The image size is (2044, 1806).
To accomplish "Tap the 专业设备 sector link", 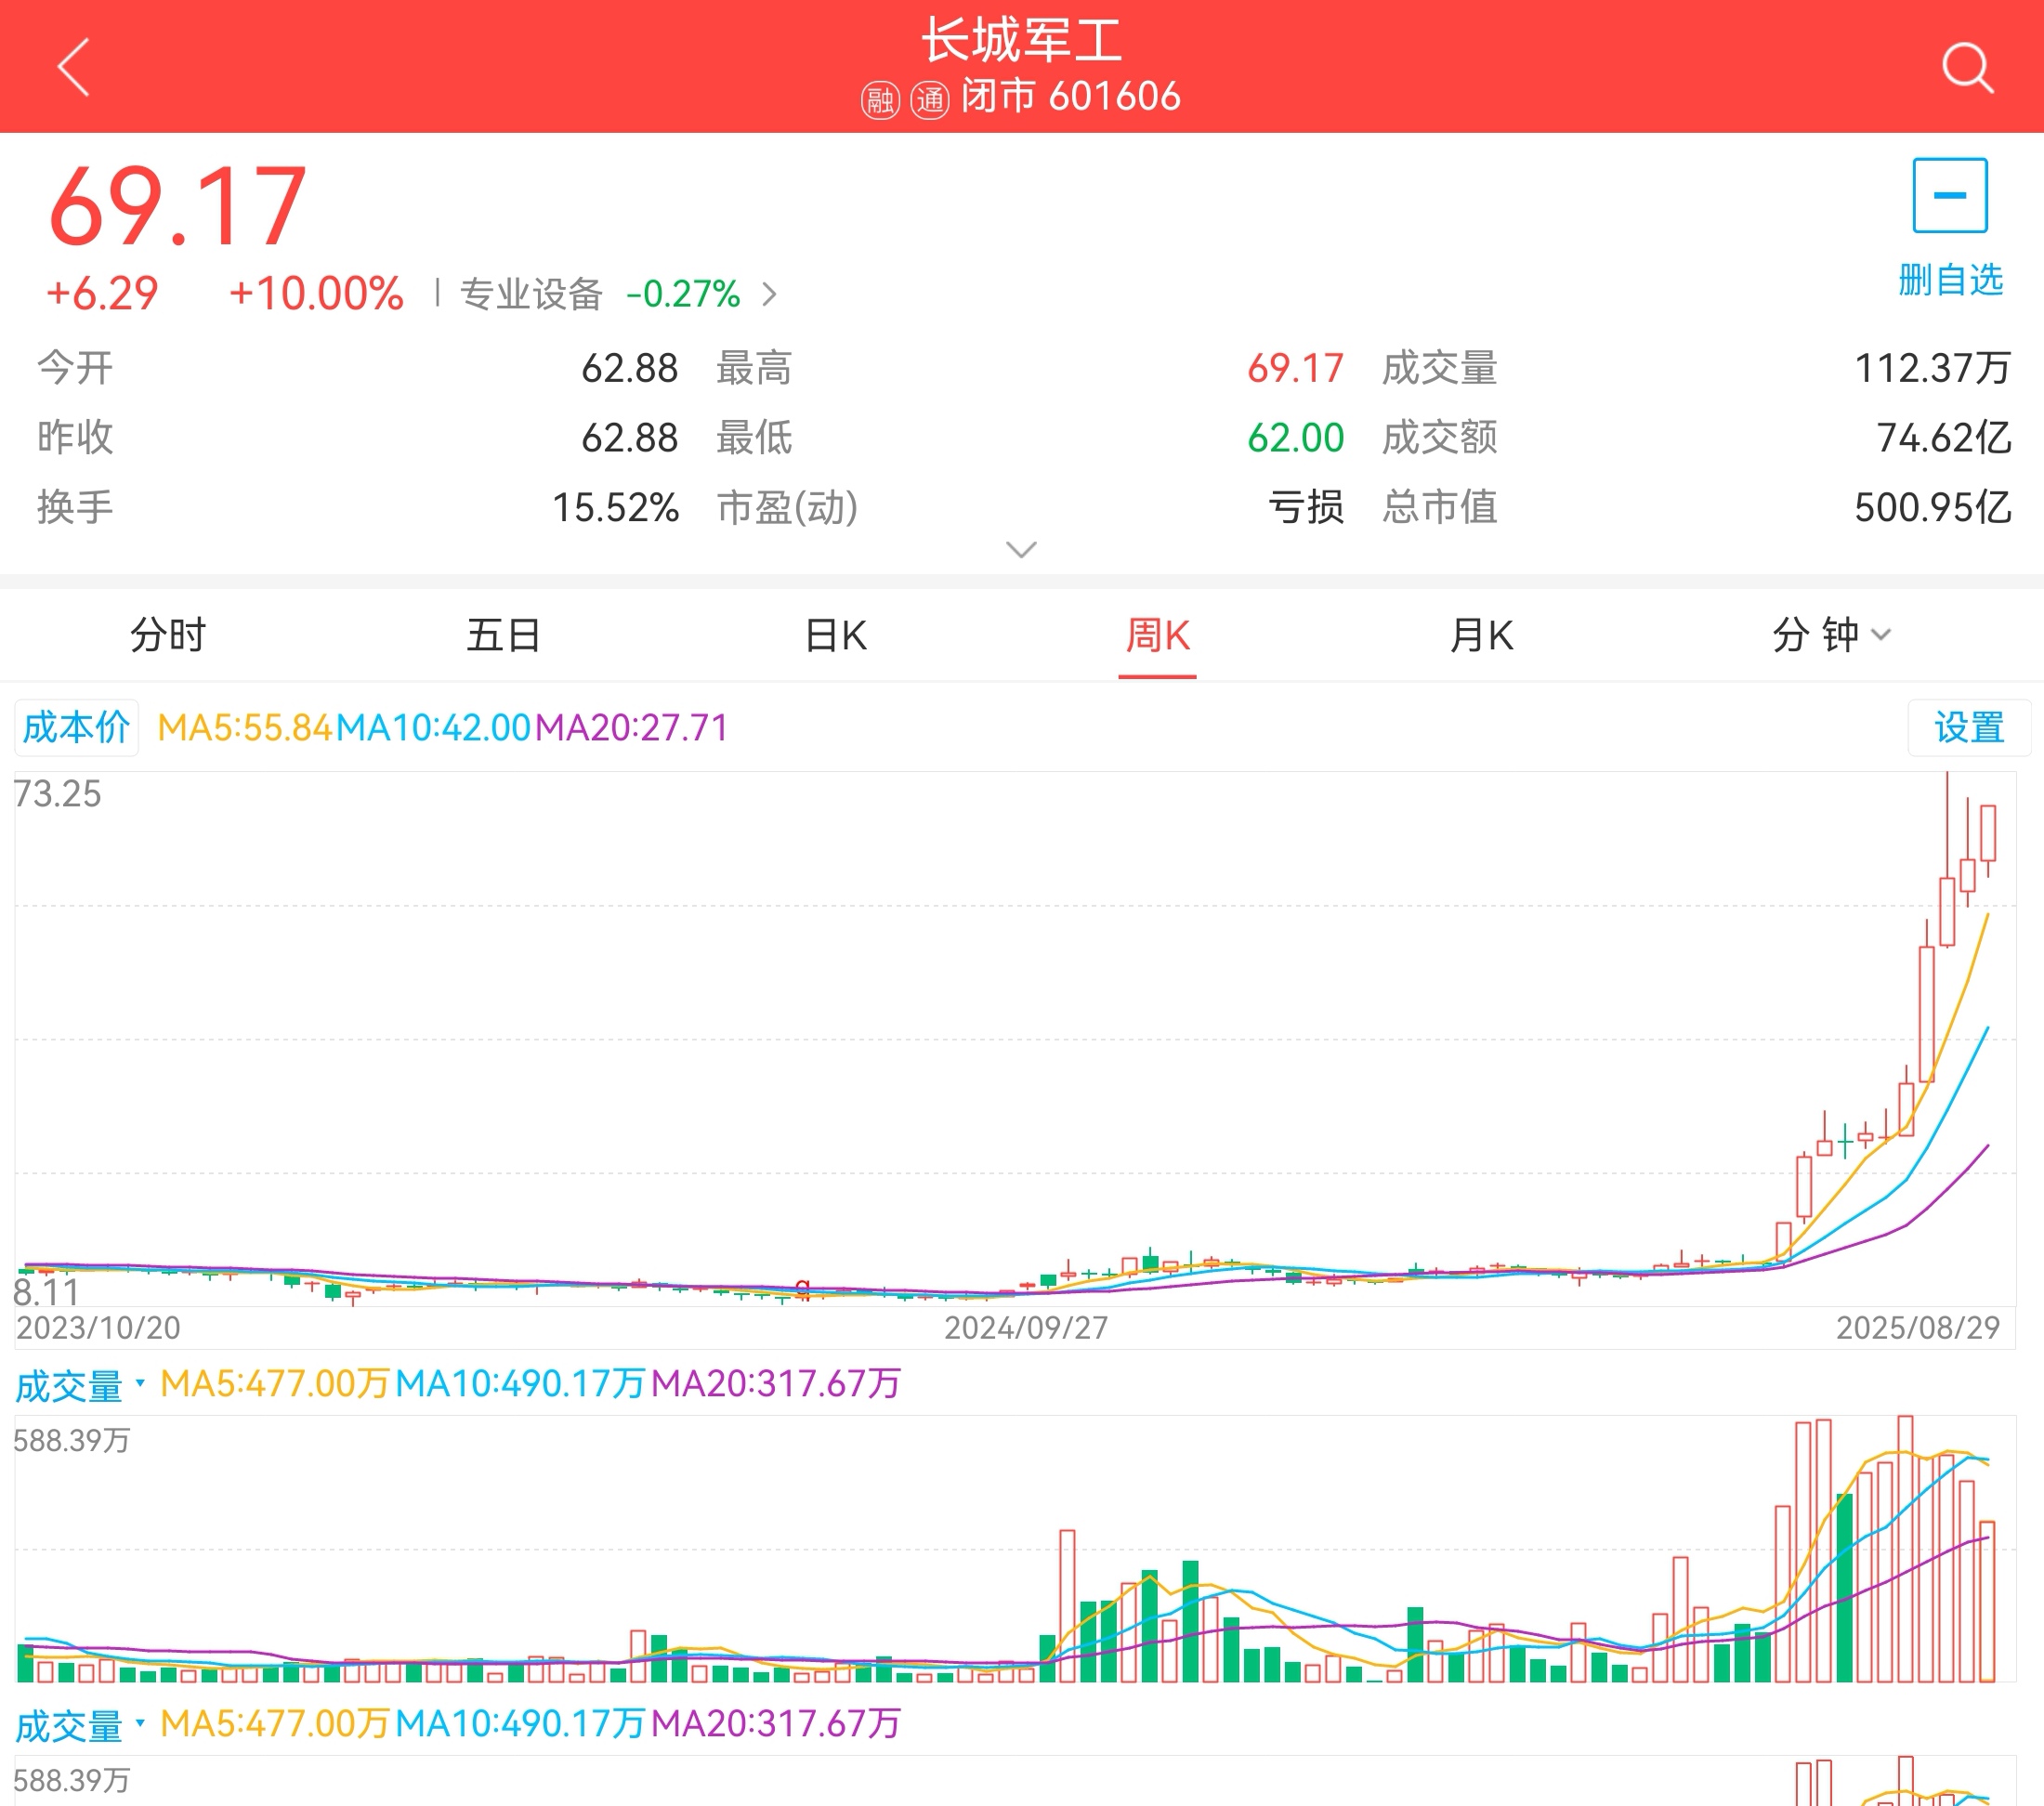I will (x=531, y=294).
